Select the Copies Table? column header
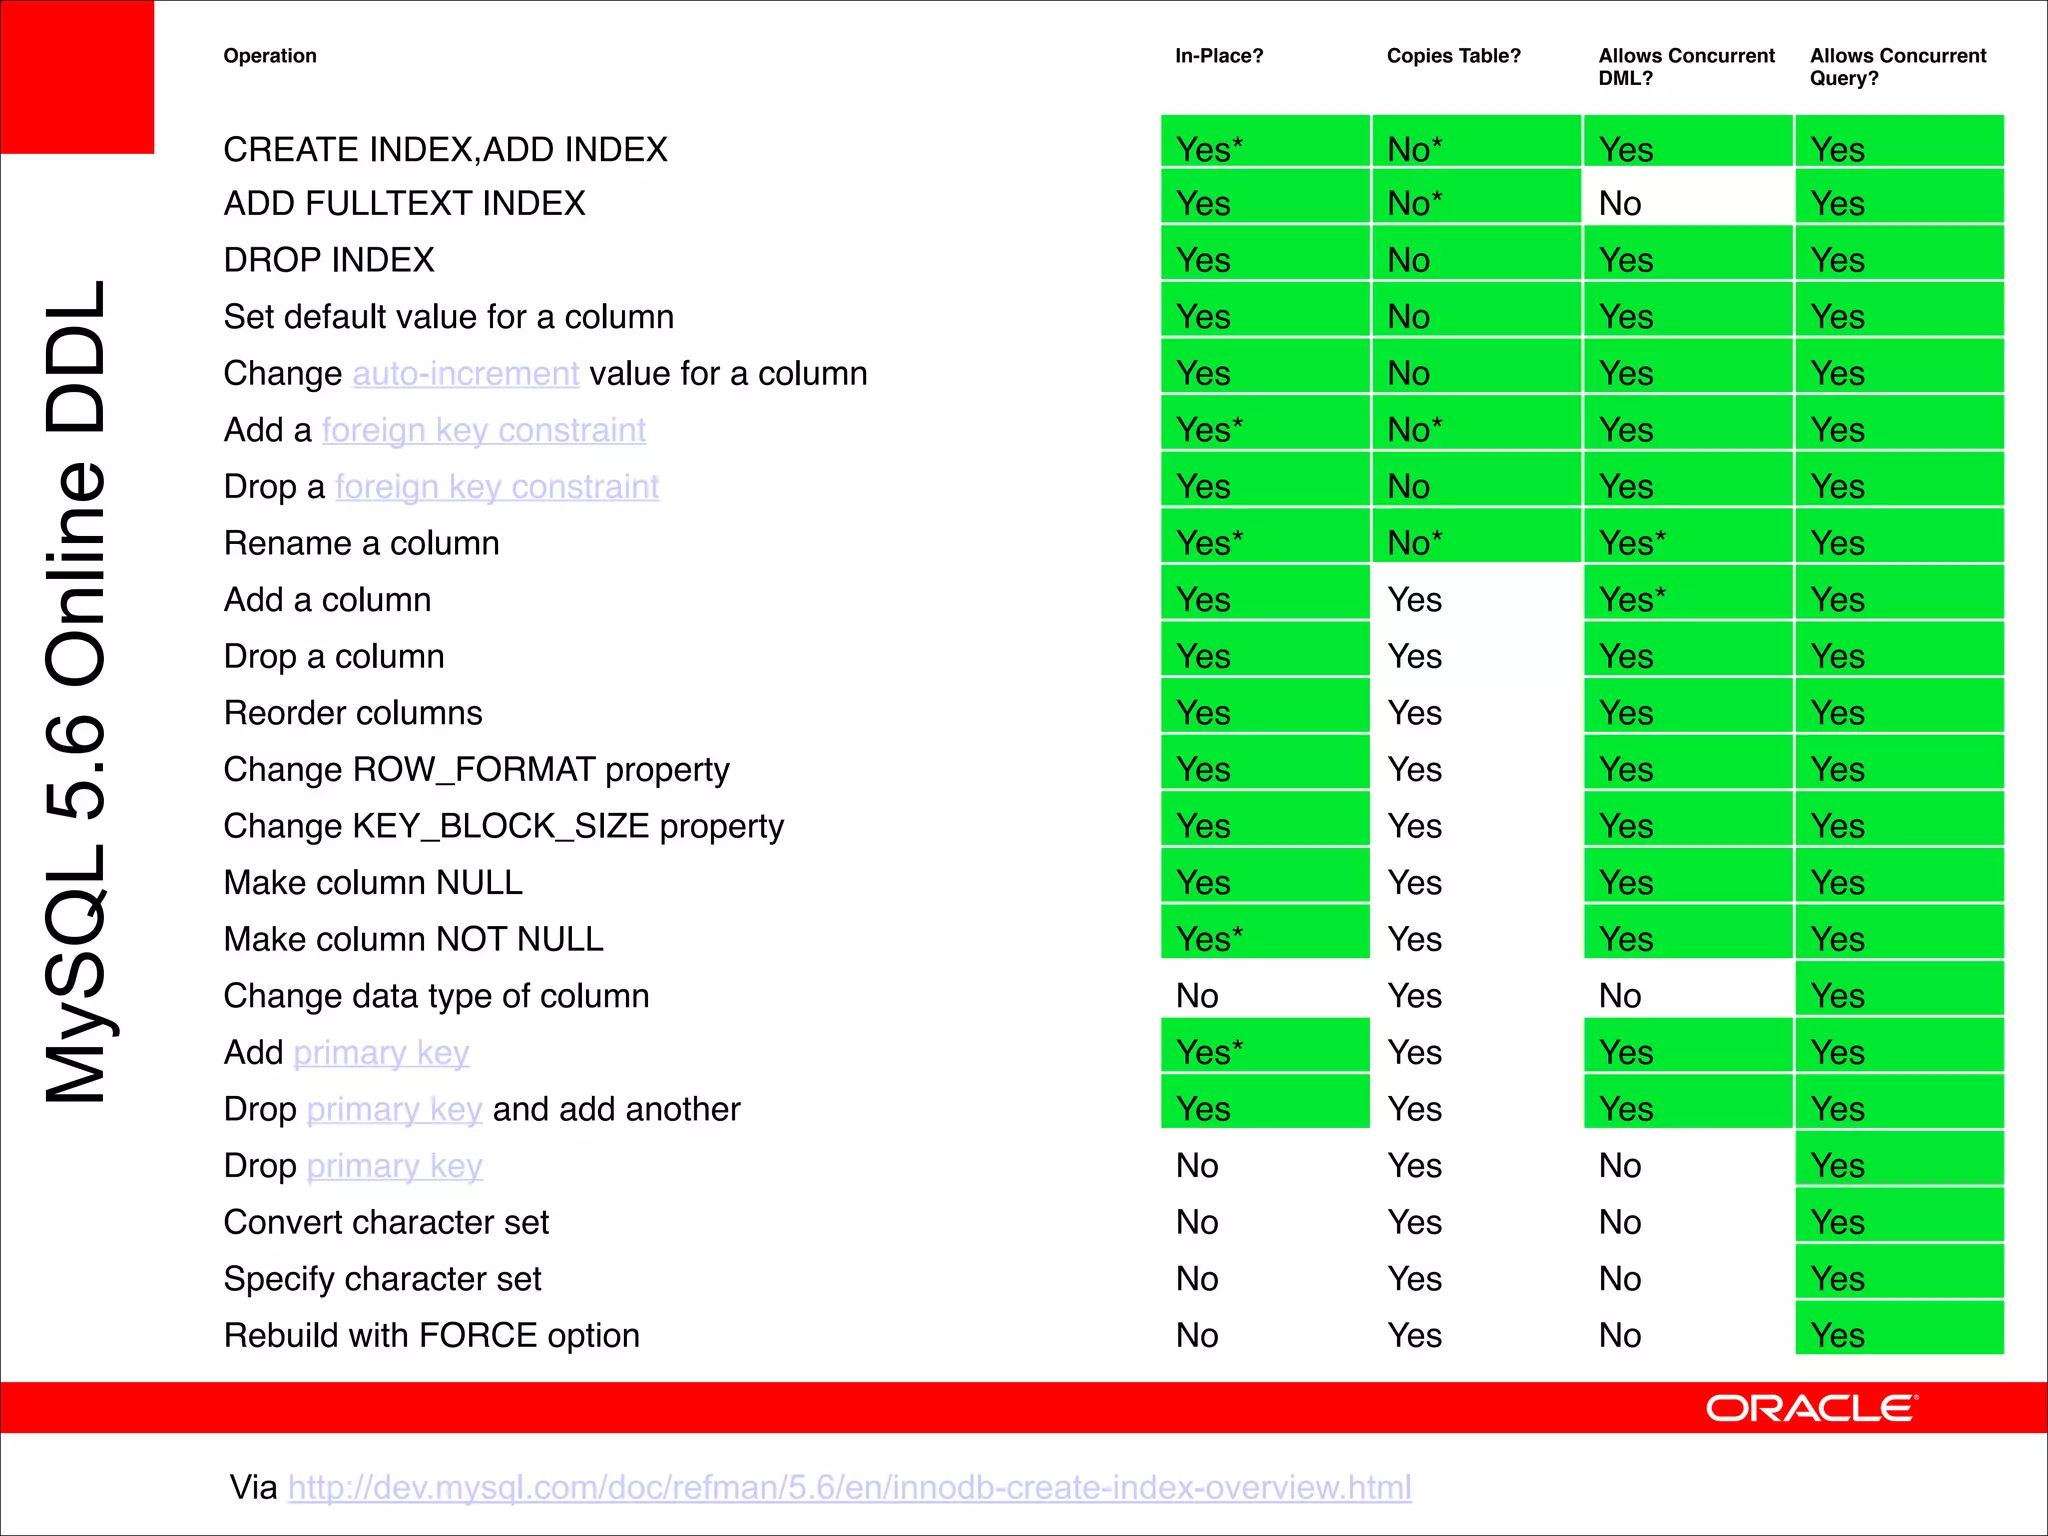This screenshot has height=1536, width=2048. 1454,56
